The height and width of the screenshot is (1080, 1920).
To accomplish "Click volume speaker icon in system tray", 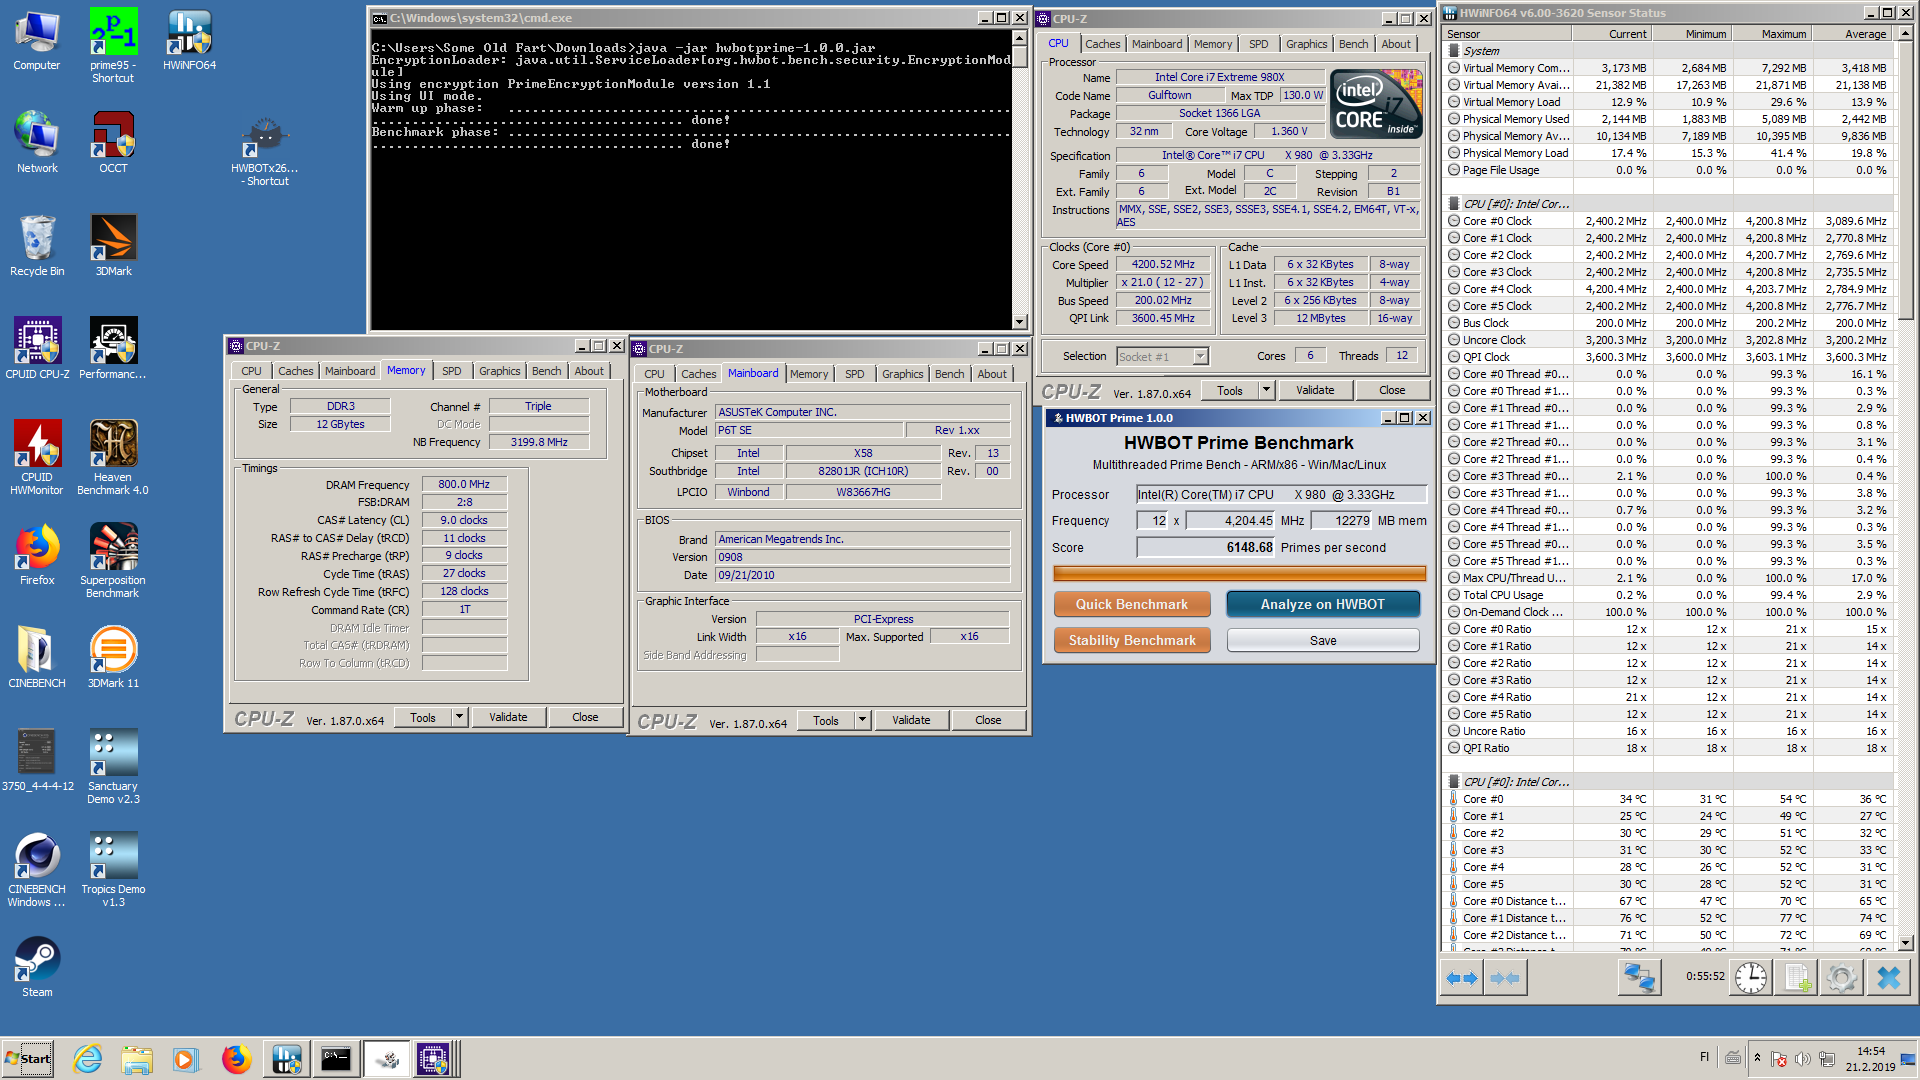I will (1802, 1058).
